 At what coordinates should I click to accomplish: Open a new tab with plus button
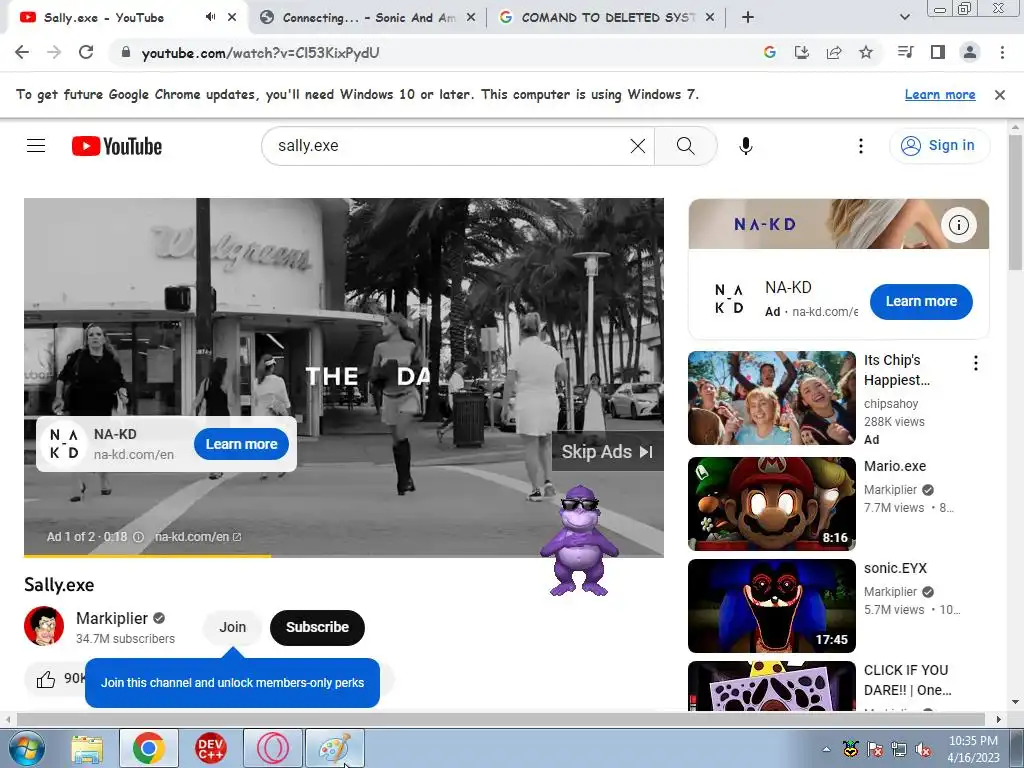pyautogui.click(x=748, y=18)
